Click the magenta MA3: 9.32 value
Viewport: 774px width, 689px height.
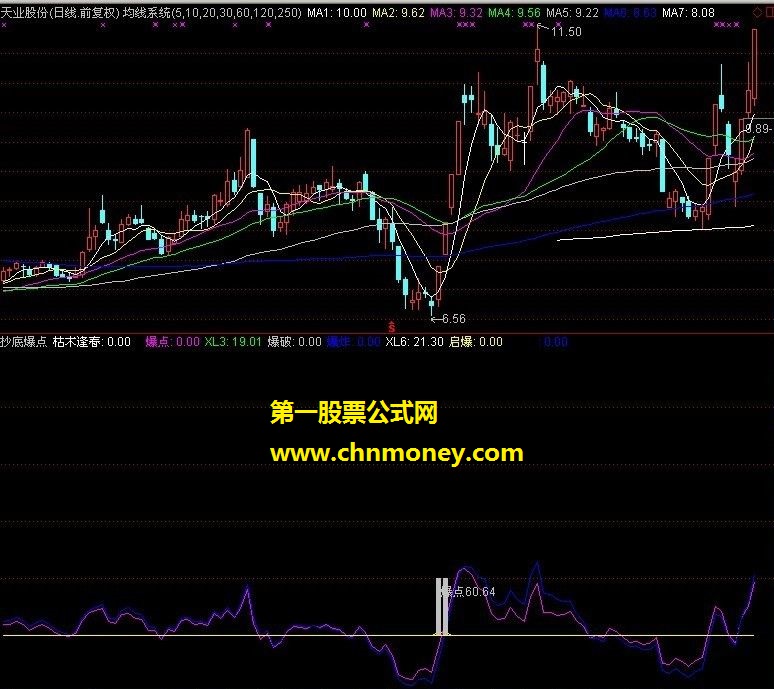456,13
